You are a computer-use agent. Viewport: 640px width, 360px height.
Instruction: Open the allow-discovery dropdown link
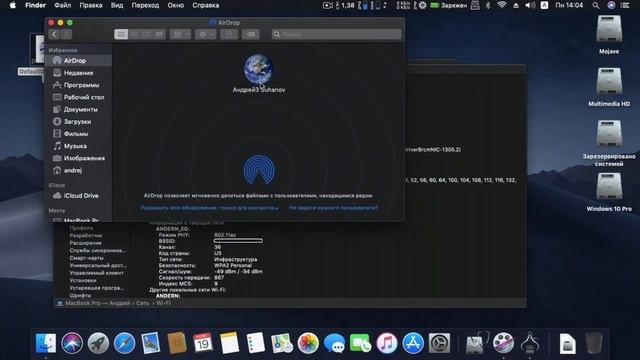209,208
